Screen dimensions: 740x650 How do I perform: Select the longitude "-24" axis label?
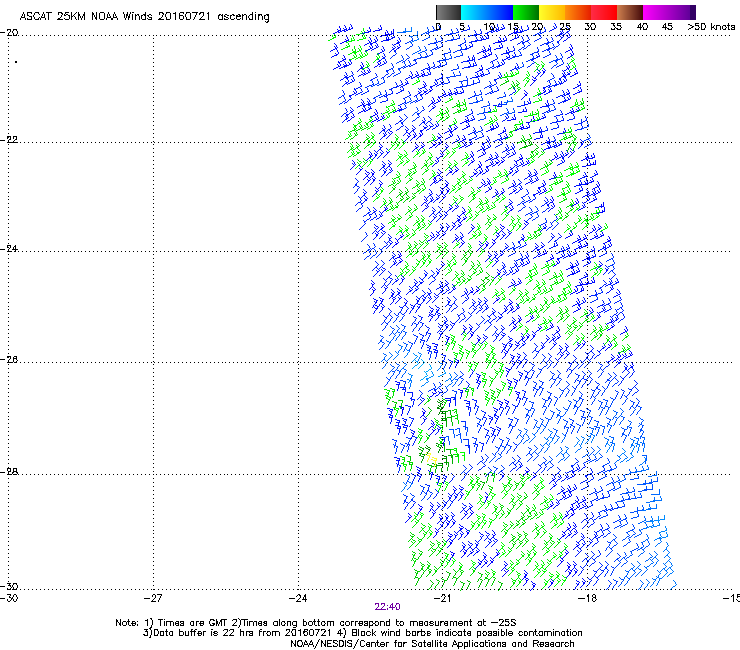click(x=298, y=599)
